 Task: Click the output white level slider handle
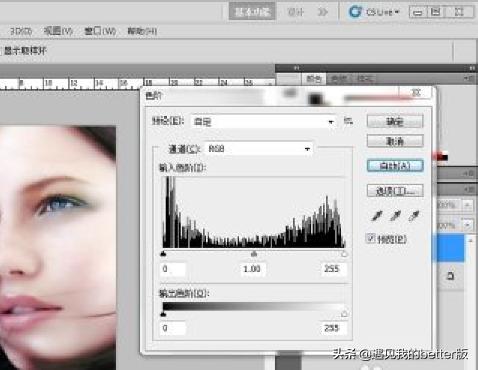coord(344,314)
